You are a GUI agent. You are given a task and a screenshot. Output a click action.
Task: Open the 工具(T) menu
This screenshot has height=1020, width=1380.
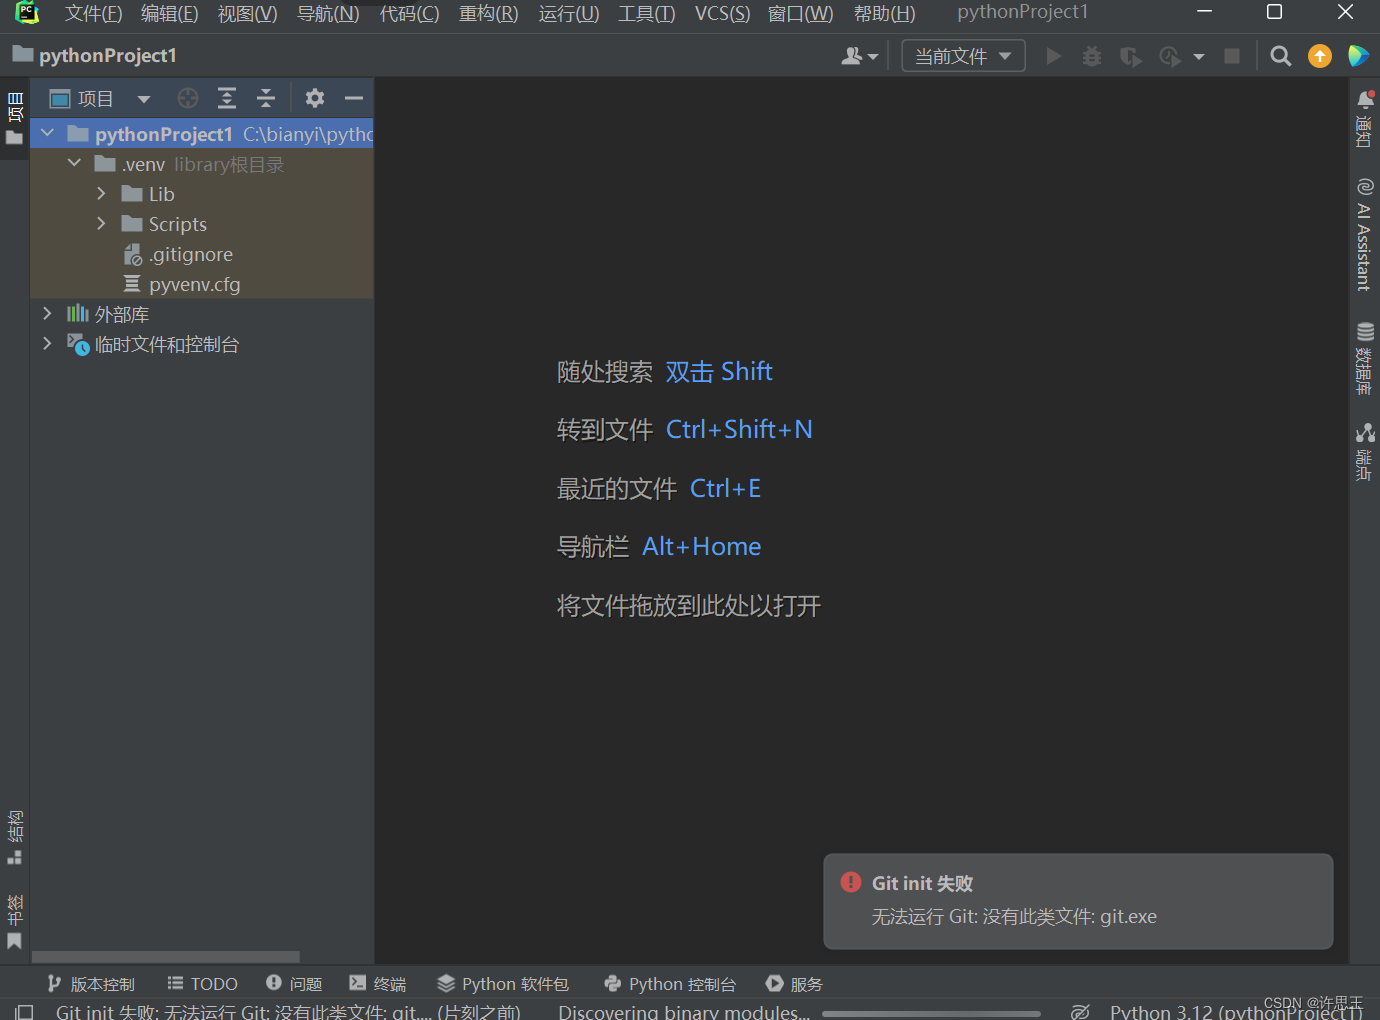[646, 13]
